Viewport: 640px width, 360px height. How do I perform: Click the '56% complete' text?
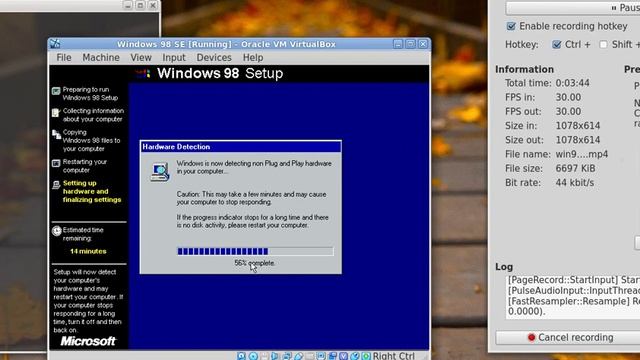(x=255, y=263)
